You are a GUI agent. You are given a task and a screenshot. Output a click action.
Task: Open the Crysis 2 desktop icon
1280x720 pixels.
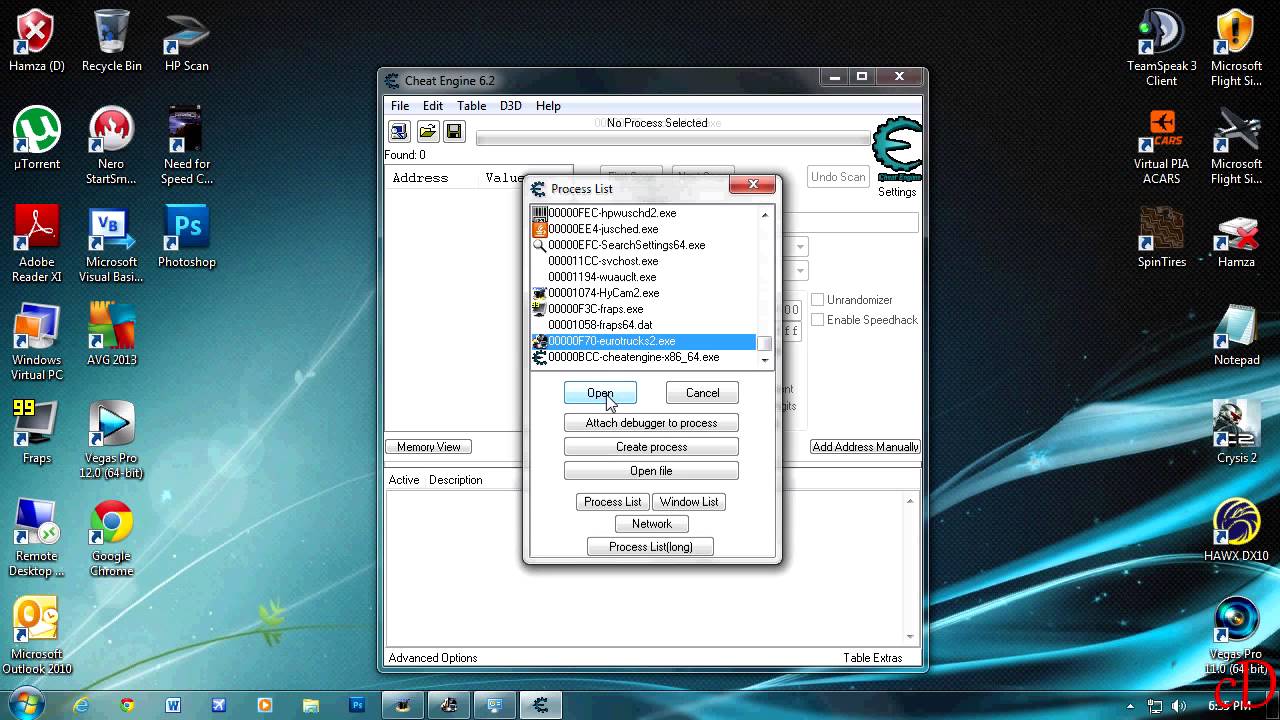1237,433
